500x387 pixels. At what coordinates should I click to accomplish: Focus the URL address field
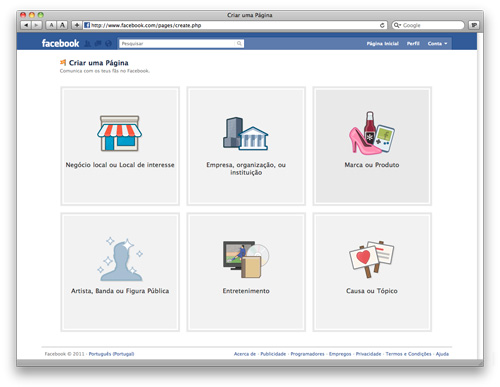(235, 25)
